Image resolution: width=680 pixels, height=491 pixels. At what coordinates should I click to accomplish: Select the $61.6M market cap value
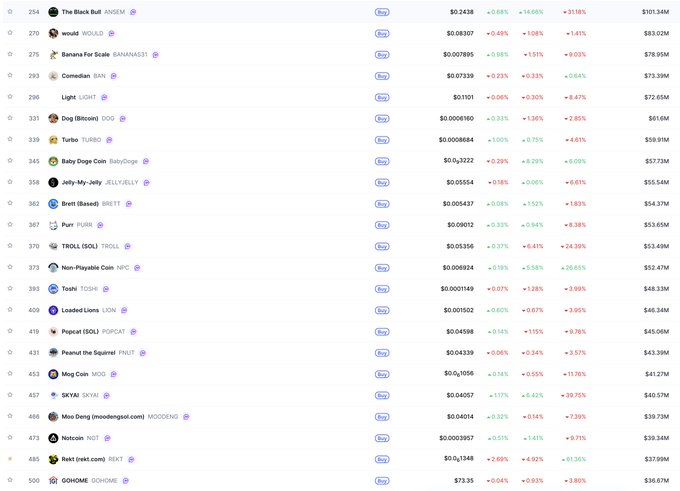pos(659,118)
